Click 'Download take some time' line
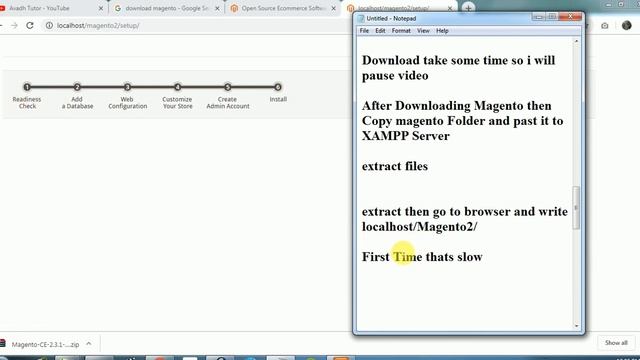640x360 pixels. pos(458,60)
